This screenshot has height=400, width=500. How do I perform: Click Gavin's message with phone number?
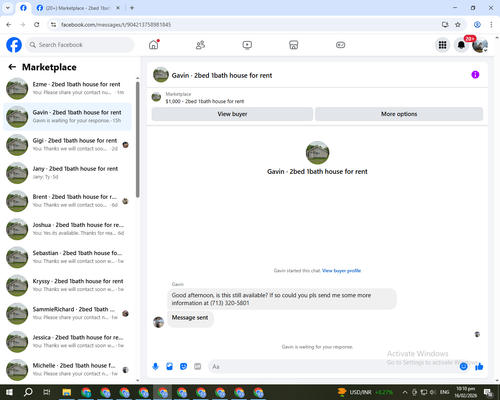pos(282,299)
